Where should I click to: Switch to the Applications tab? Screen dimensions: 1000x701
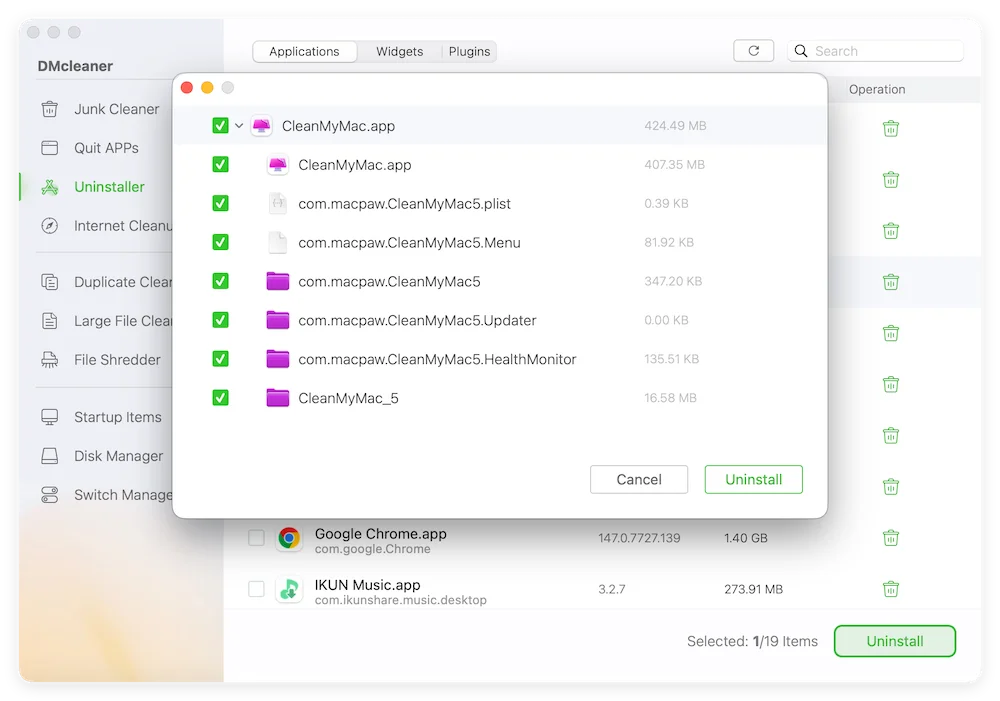(x=304, y=51)
